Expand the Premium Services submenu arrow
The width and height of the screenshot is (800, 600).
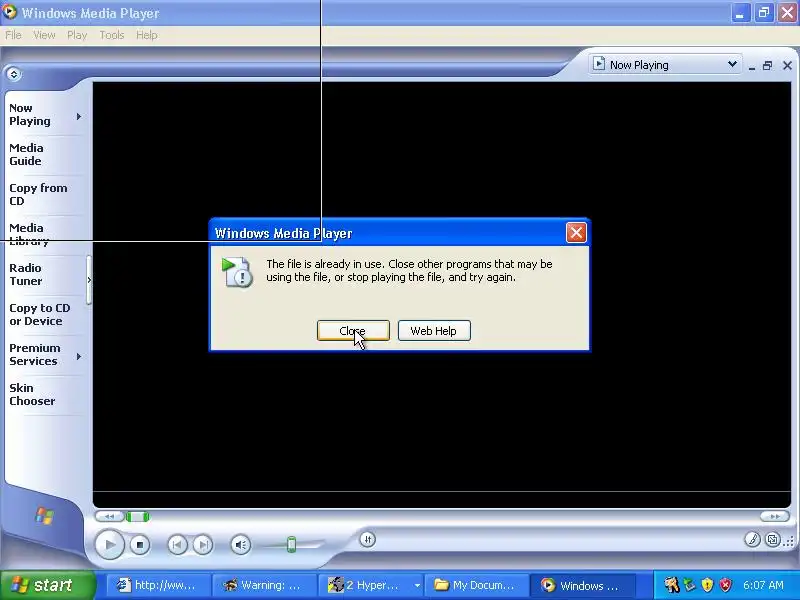tap(79, 356)
